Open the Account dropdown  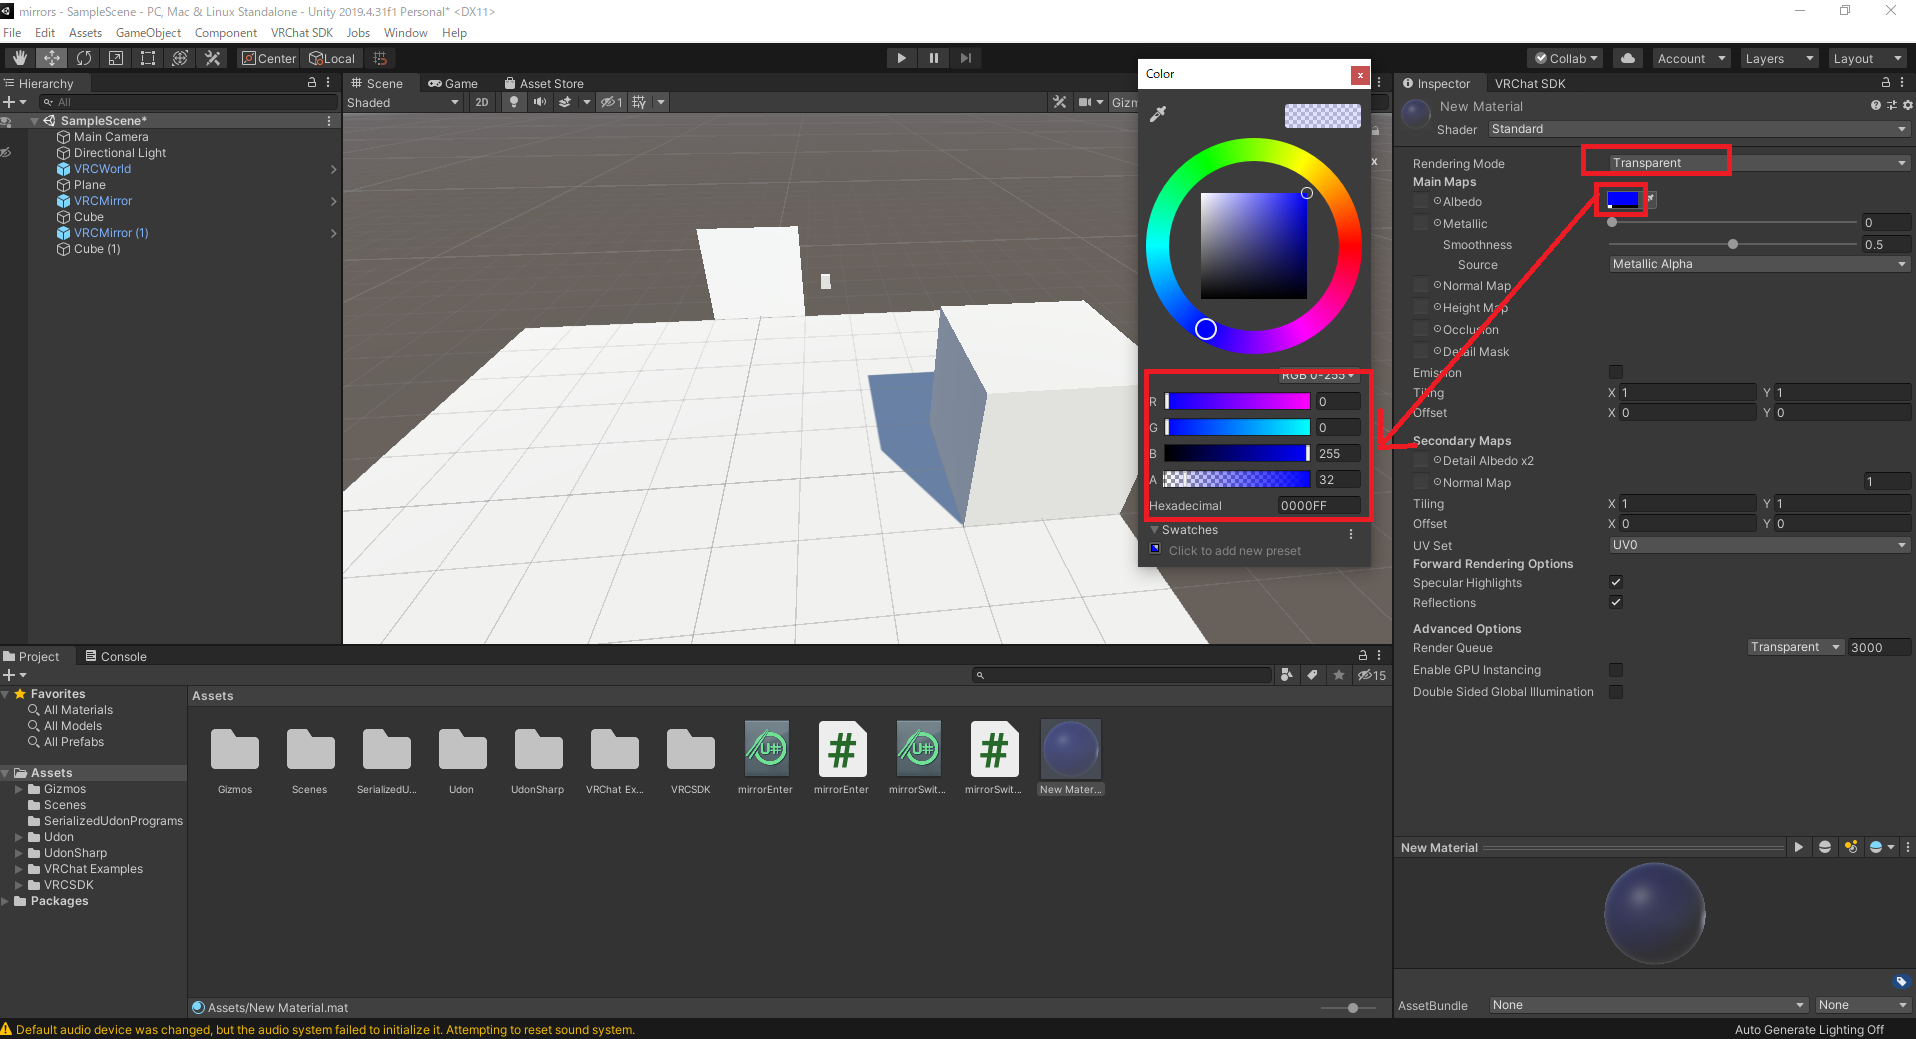tap(1691, 58)
